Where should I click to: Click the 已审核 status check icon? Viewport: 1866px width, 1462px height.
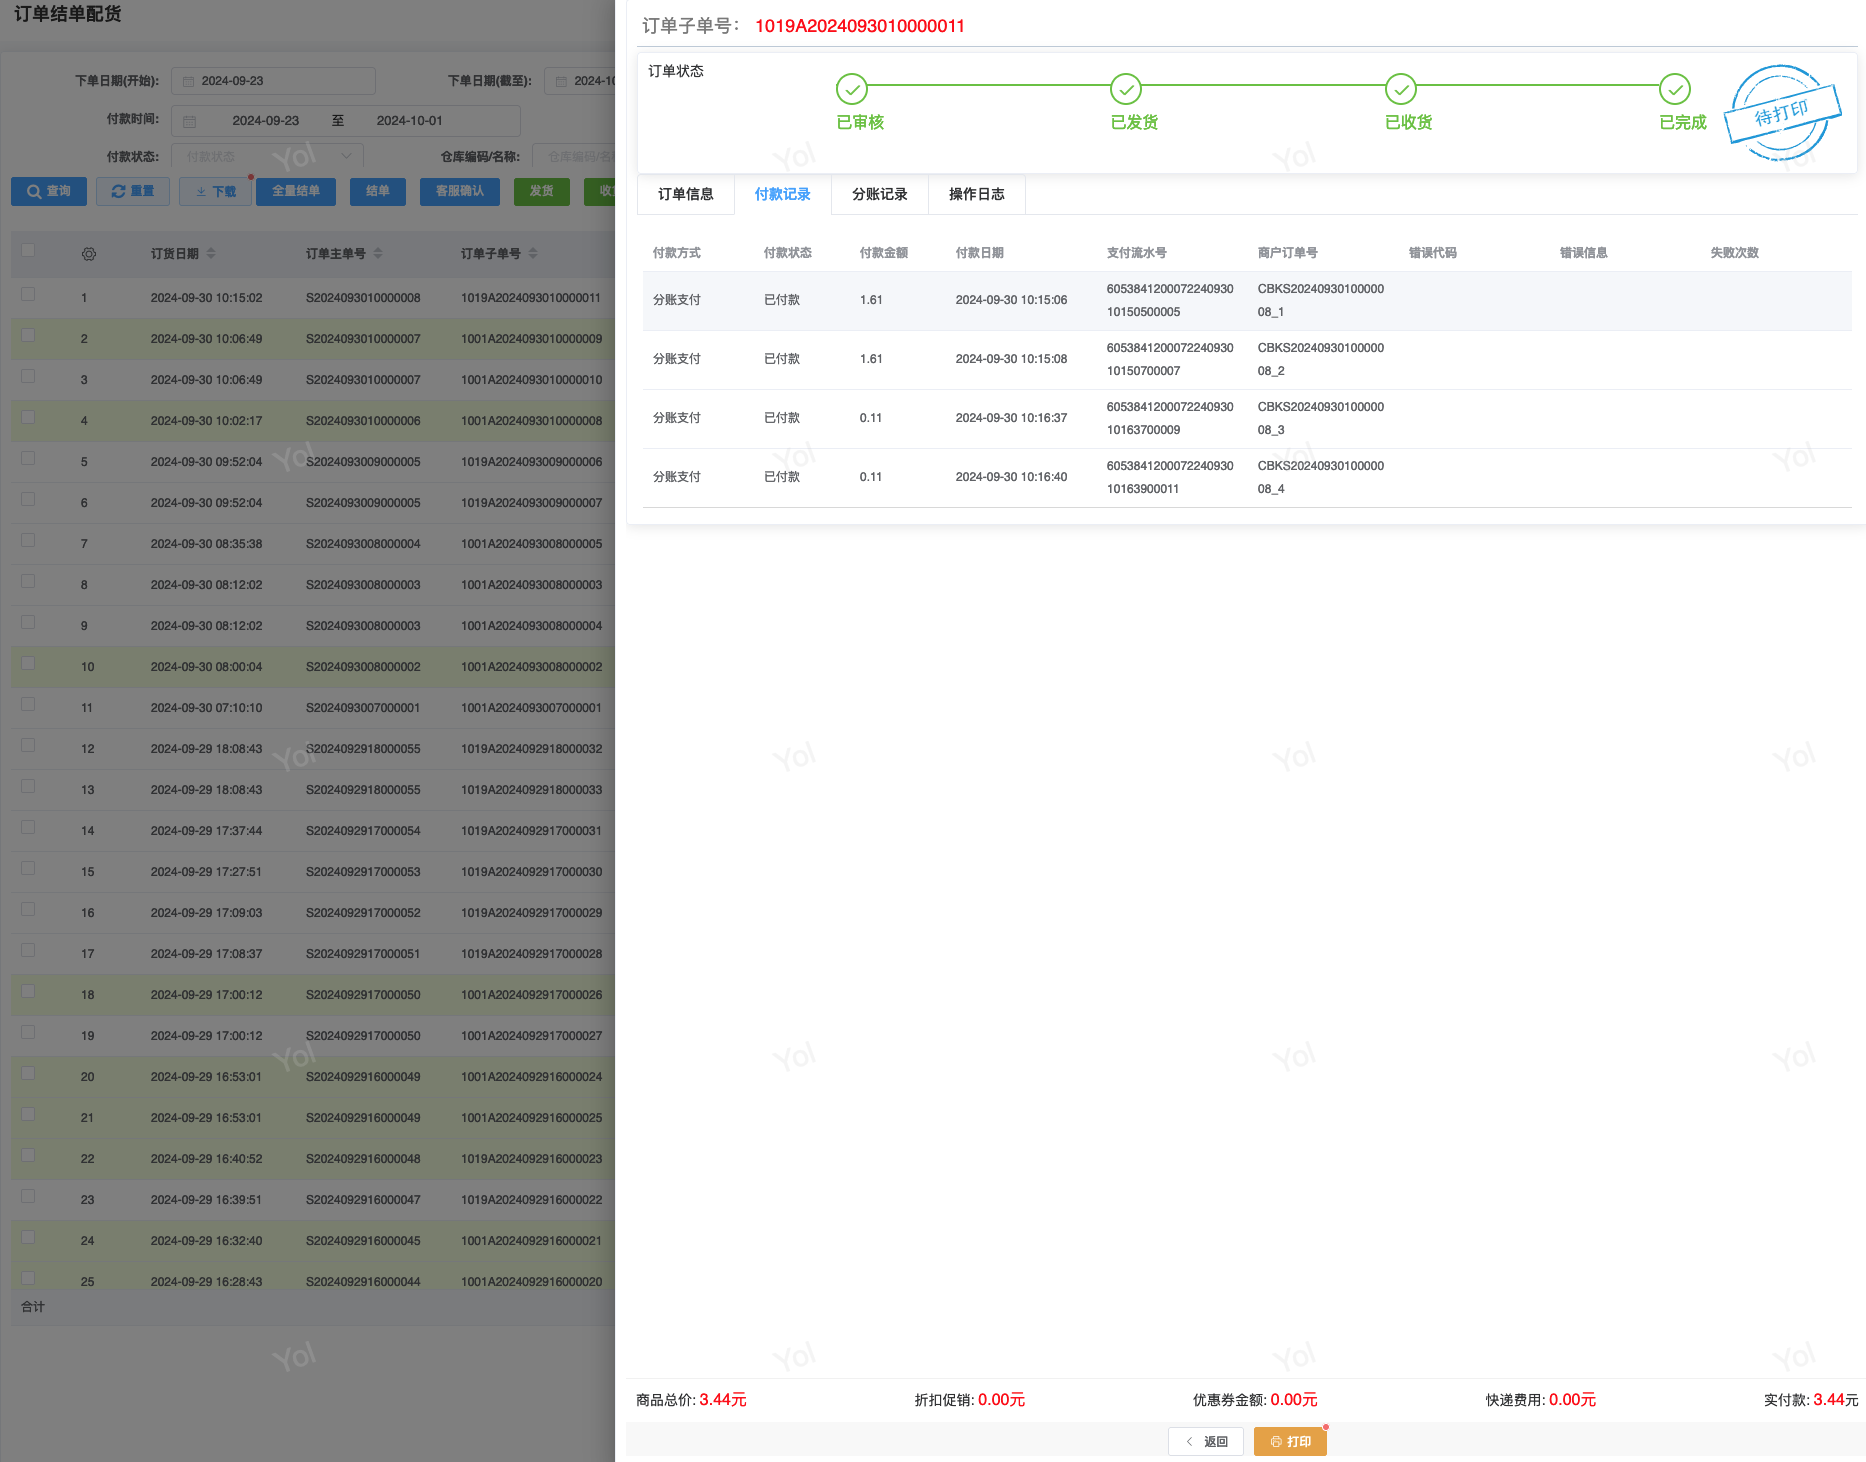coord(851,89)
